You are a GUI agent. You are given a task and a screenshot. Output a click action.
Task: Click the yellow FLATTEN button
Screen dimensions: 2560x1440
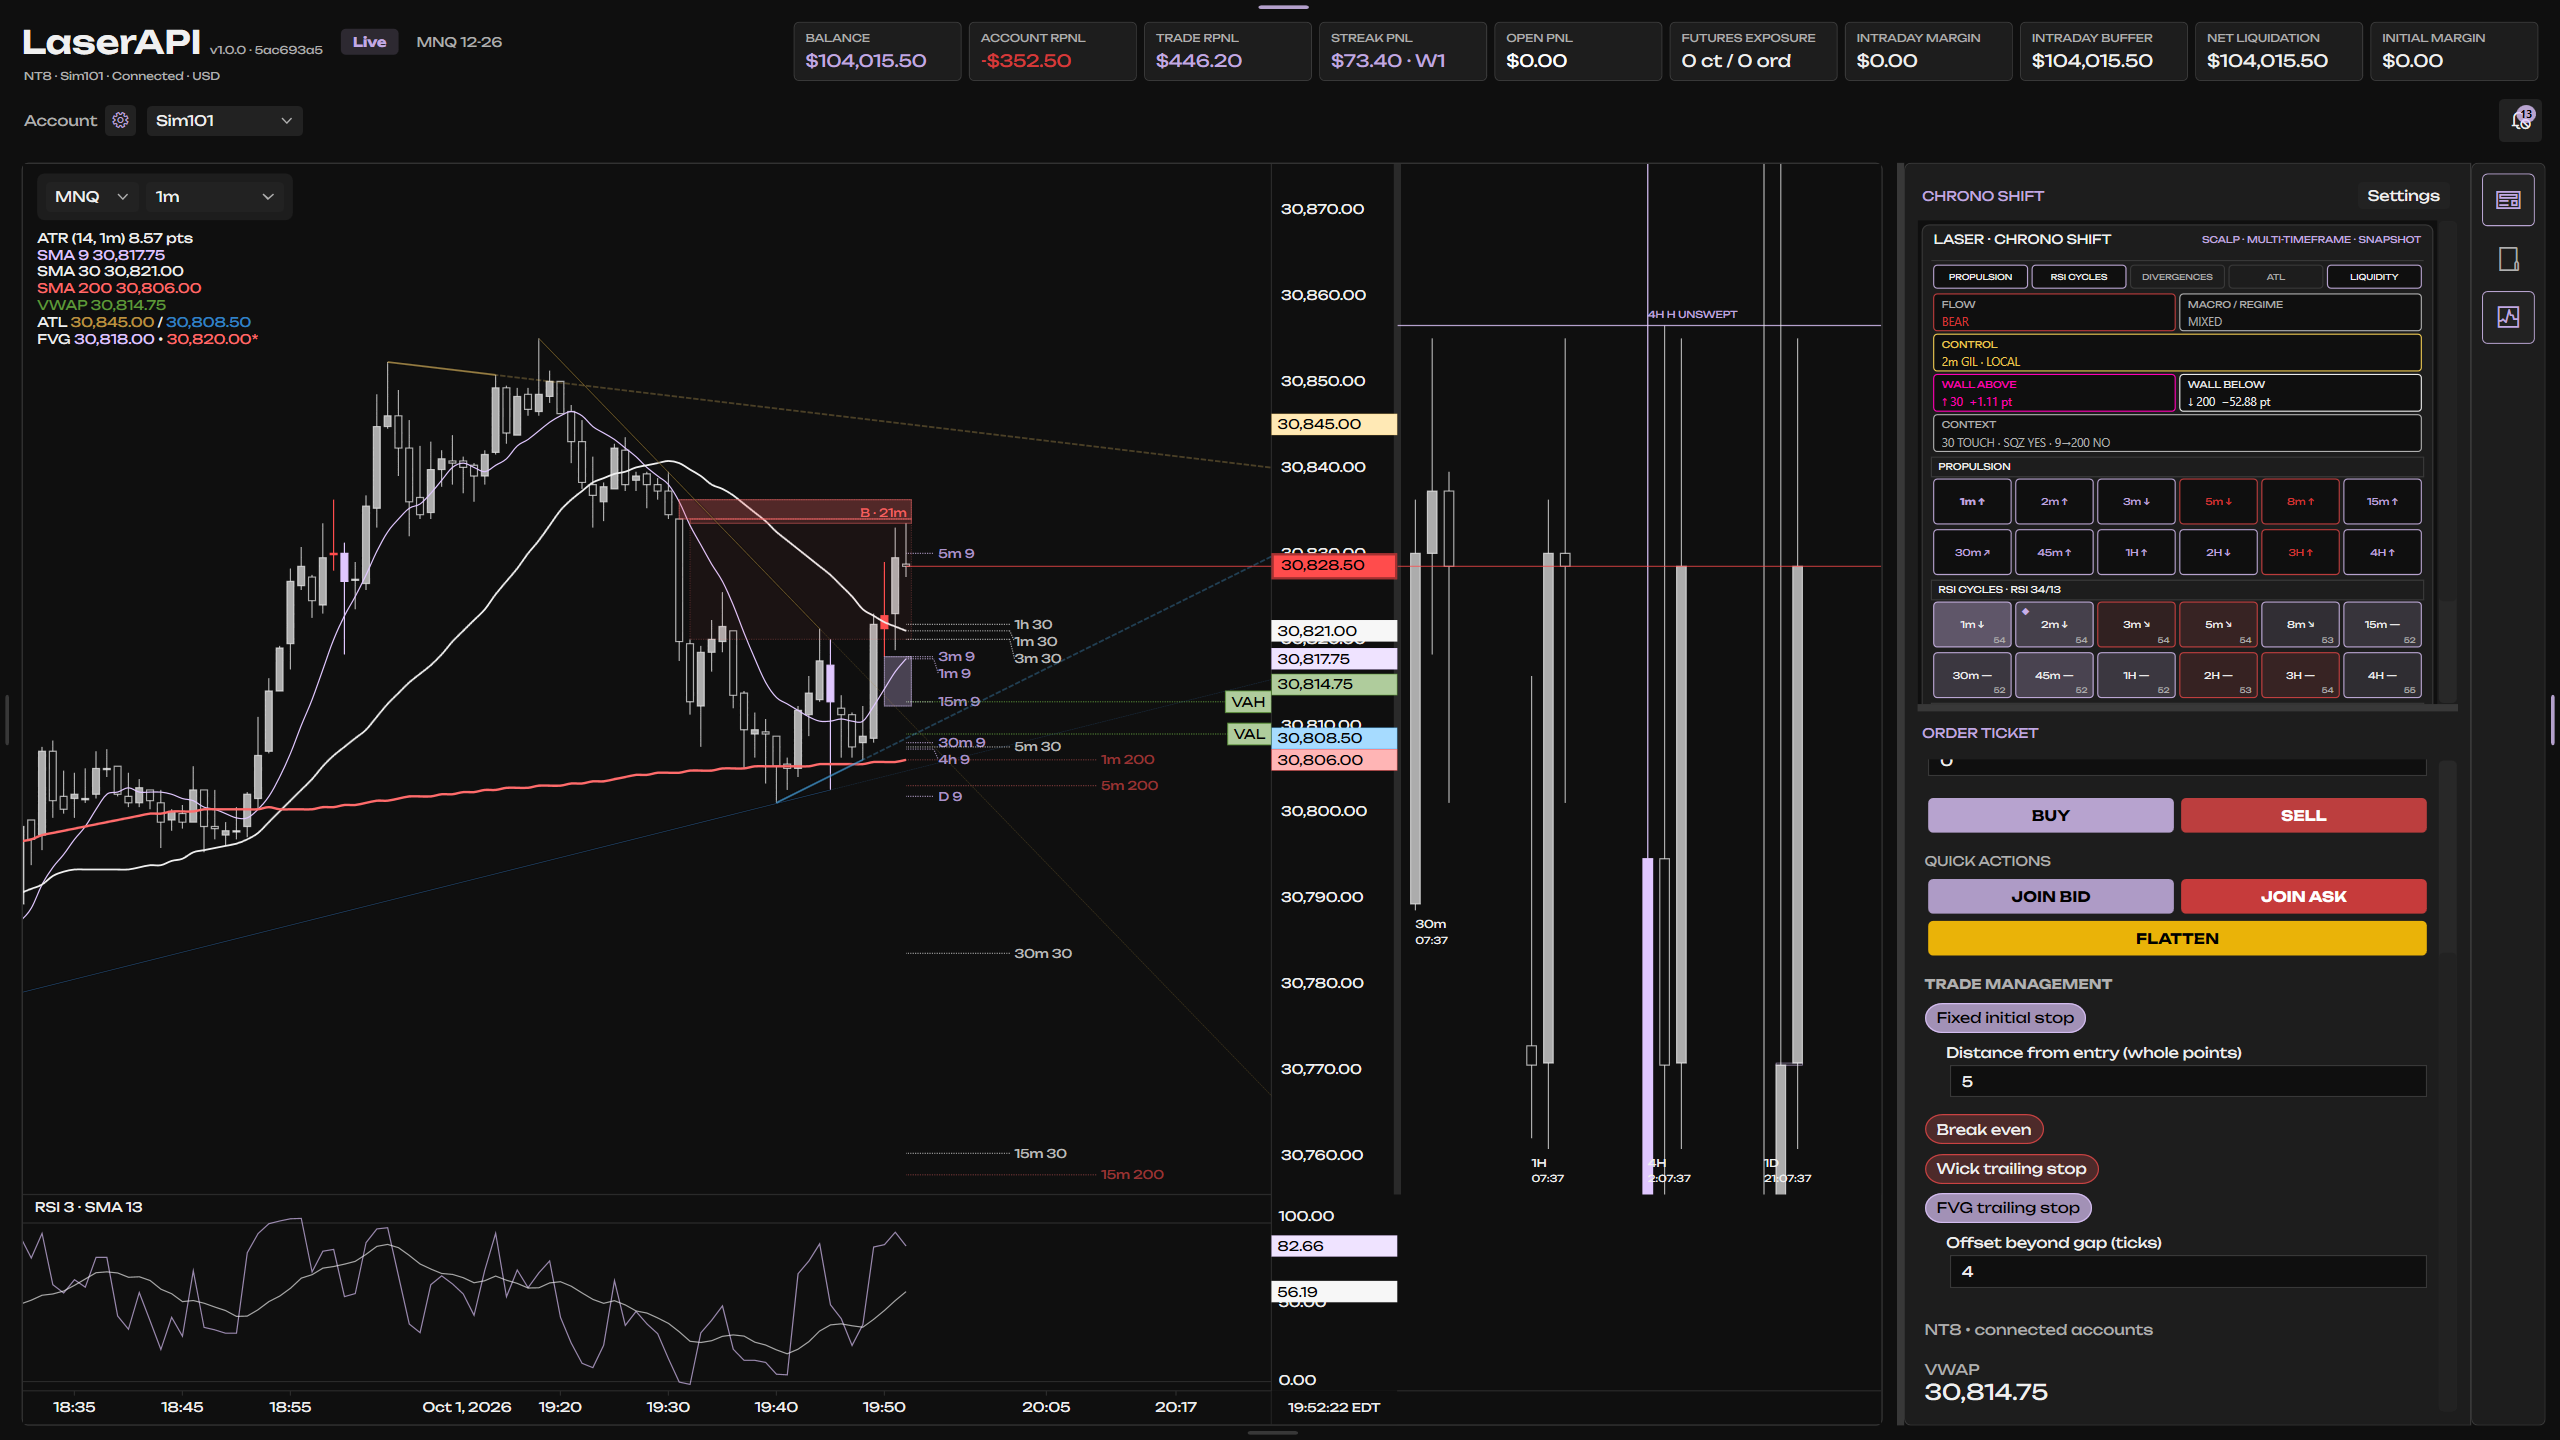point(2177,939)
